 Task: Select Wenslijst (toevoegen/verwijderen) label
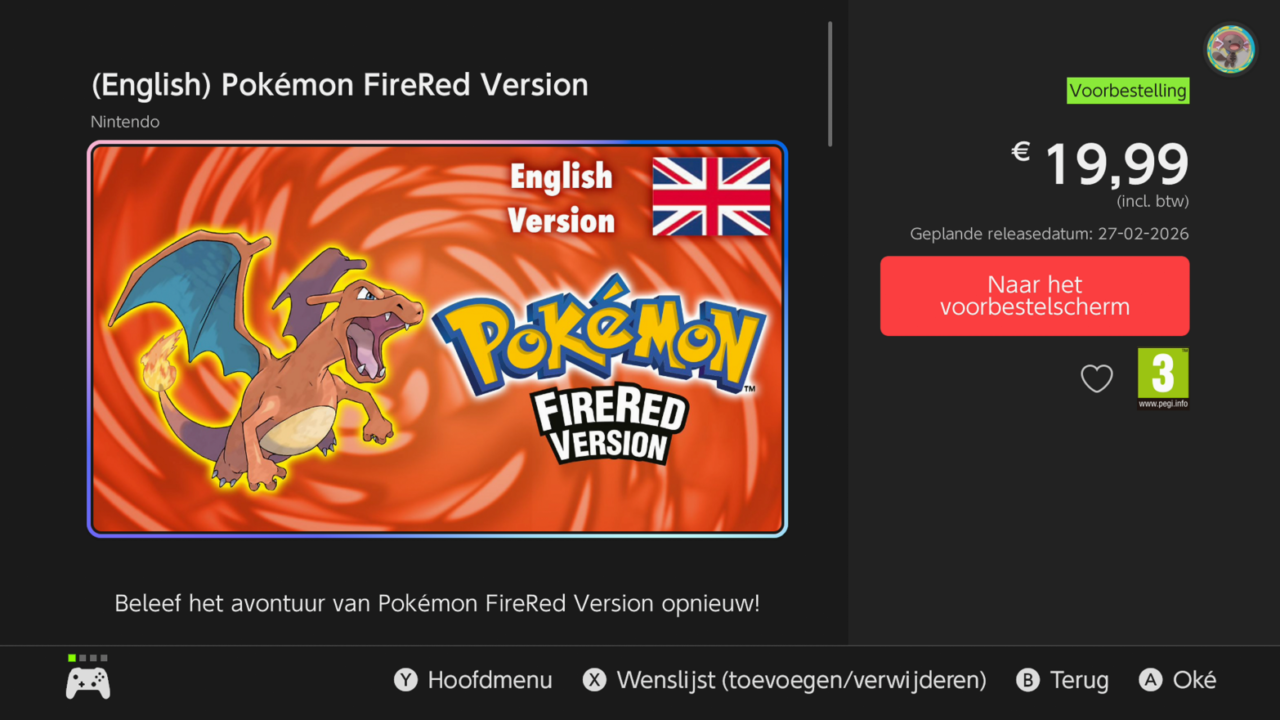coord(801,681)
